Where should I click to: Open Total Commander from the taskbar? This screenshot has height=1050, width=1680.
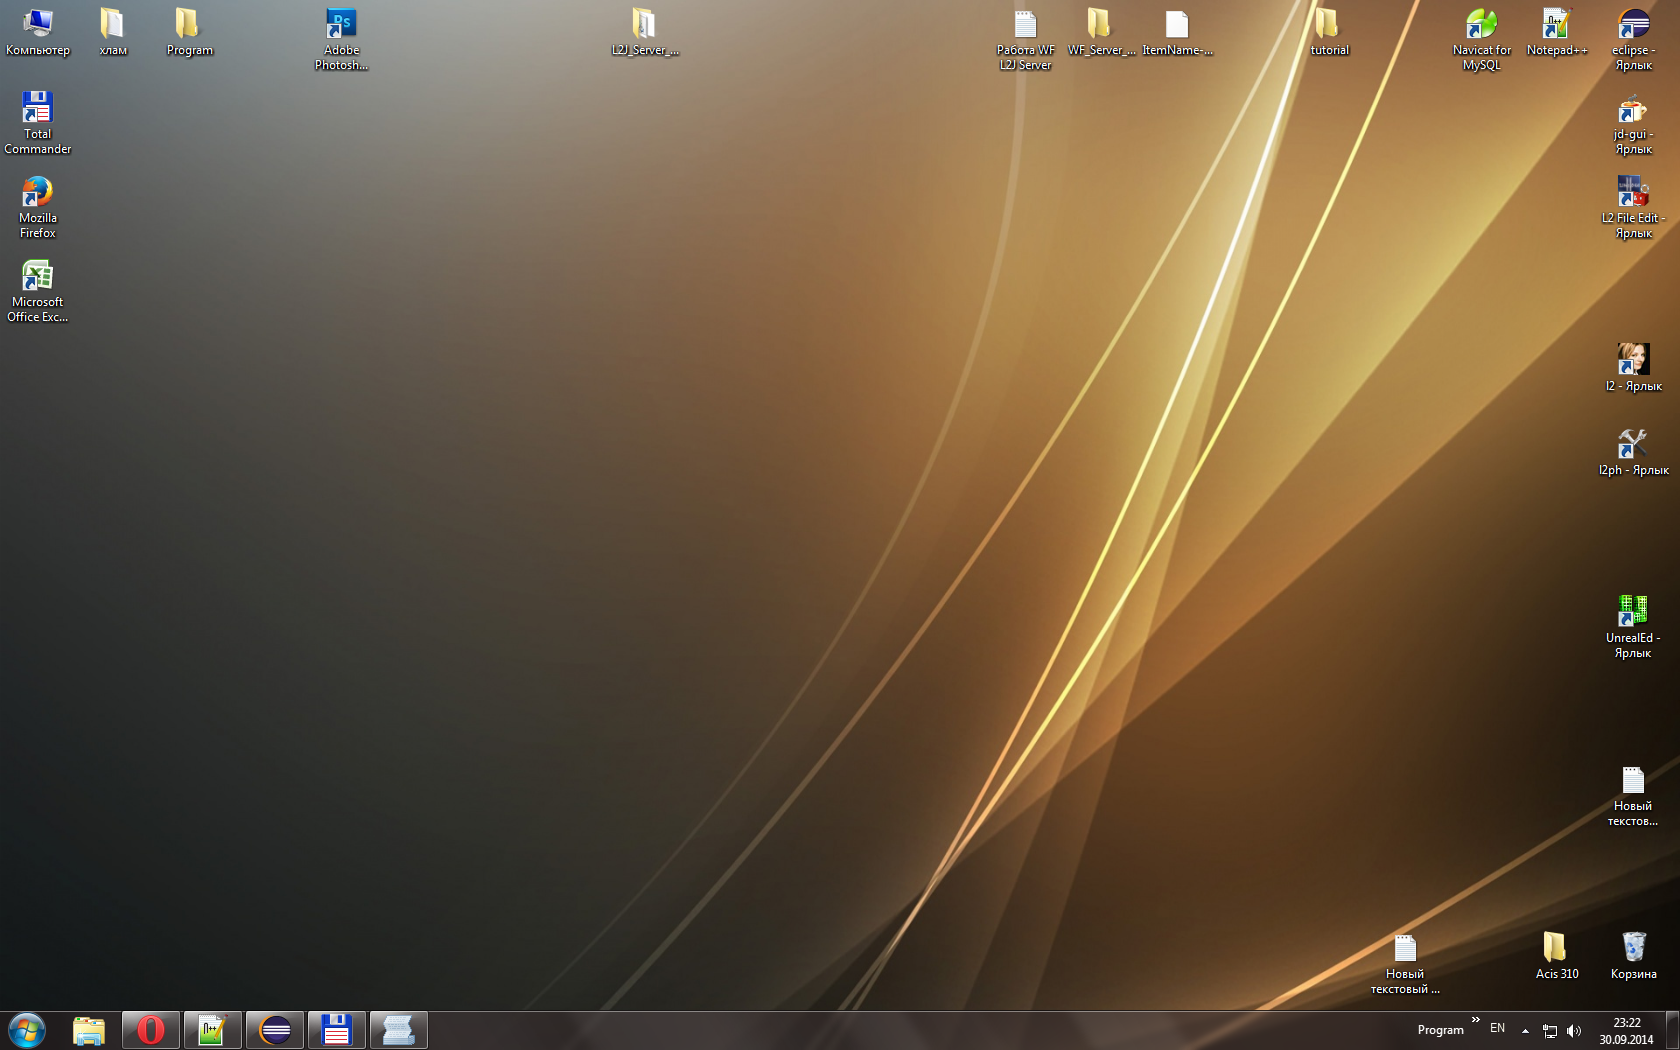coord(337,1030)
